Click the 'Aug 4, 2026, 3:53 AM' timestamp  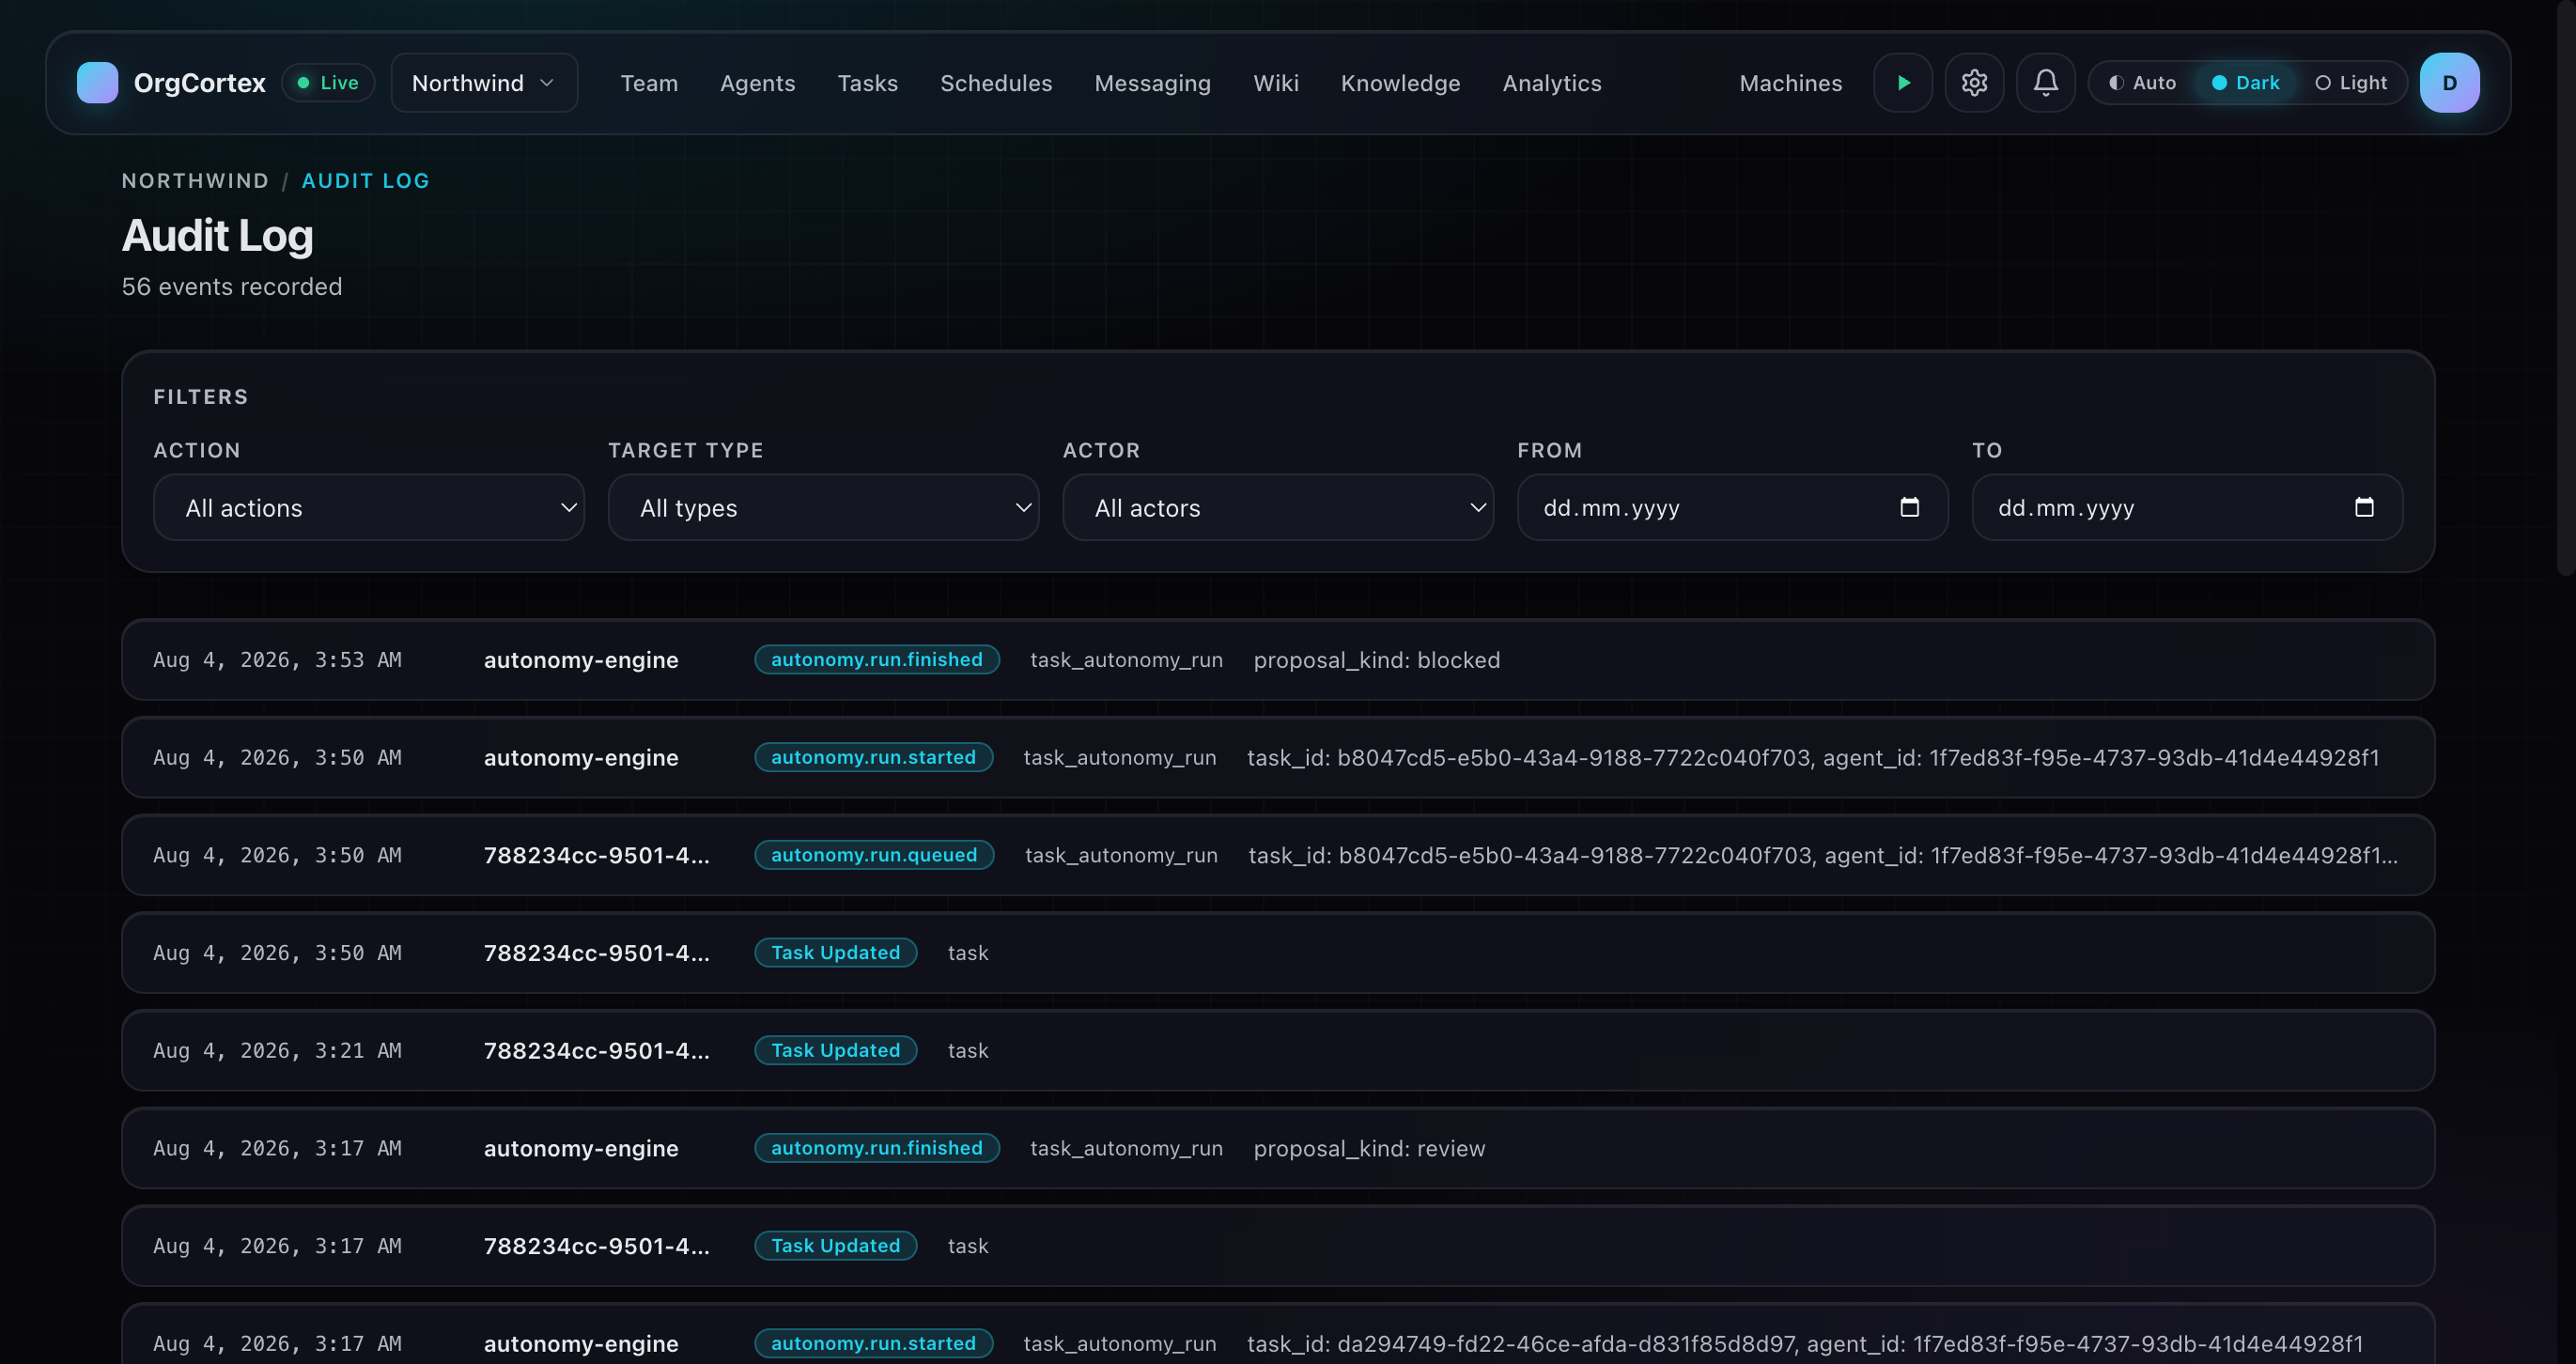click(x=277, y=660)
